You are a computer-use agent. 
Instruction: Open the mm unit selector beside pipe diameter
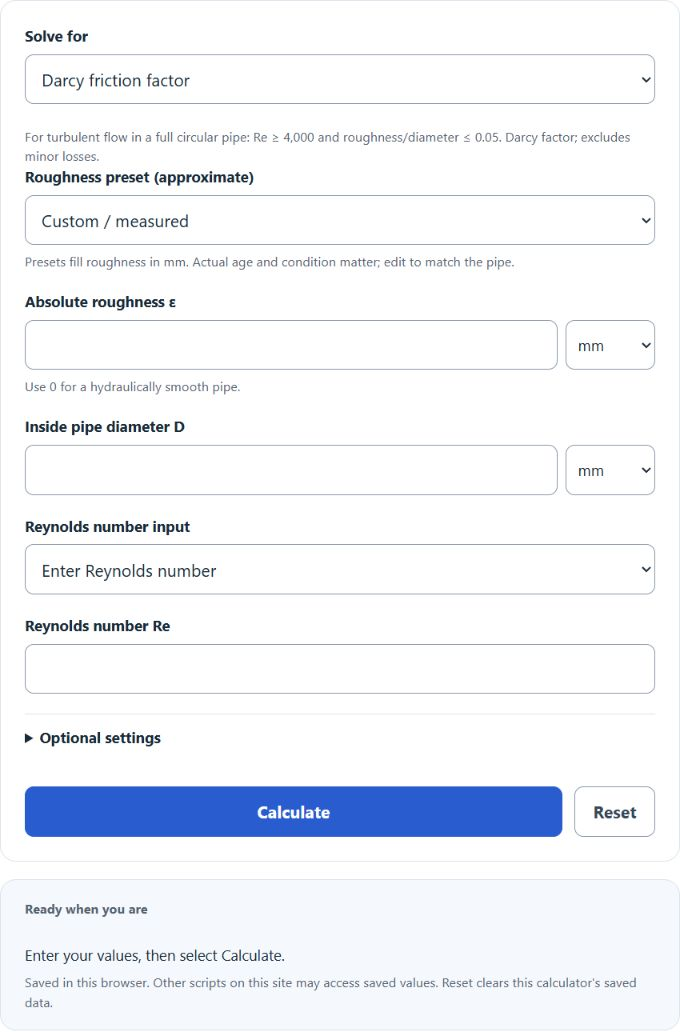[x=610, y=471]
